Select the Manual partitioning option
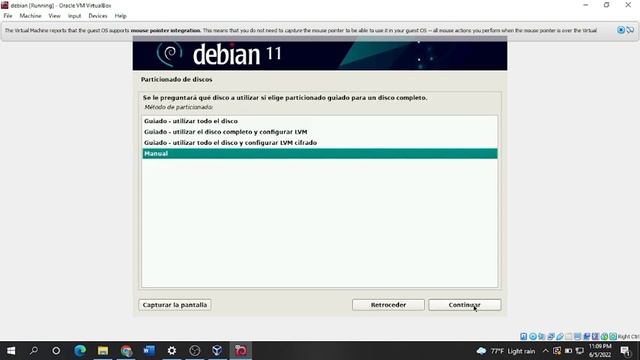Image resolution: width=640 pixels, height=360 pixels. (320, 153)
